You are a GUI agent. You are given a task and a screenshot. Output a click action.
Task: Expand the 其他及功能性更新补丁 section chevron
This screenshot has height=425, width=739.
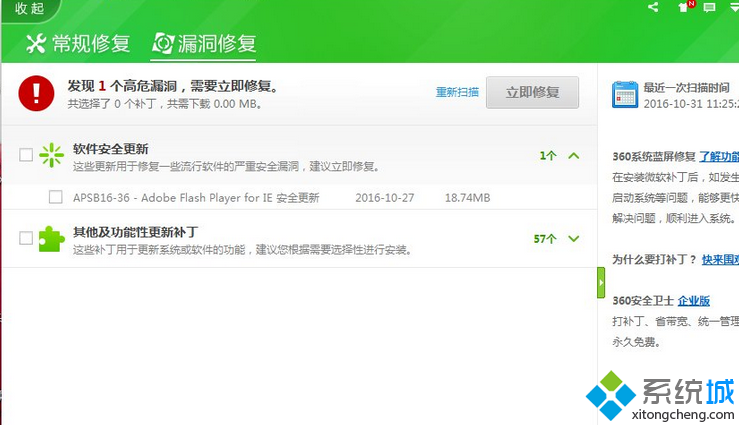pyautogui.click(x=573, y=239)
